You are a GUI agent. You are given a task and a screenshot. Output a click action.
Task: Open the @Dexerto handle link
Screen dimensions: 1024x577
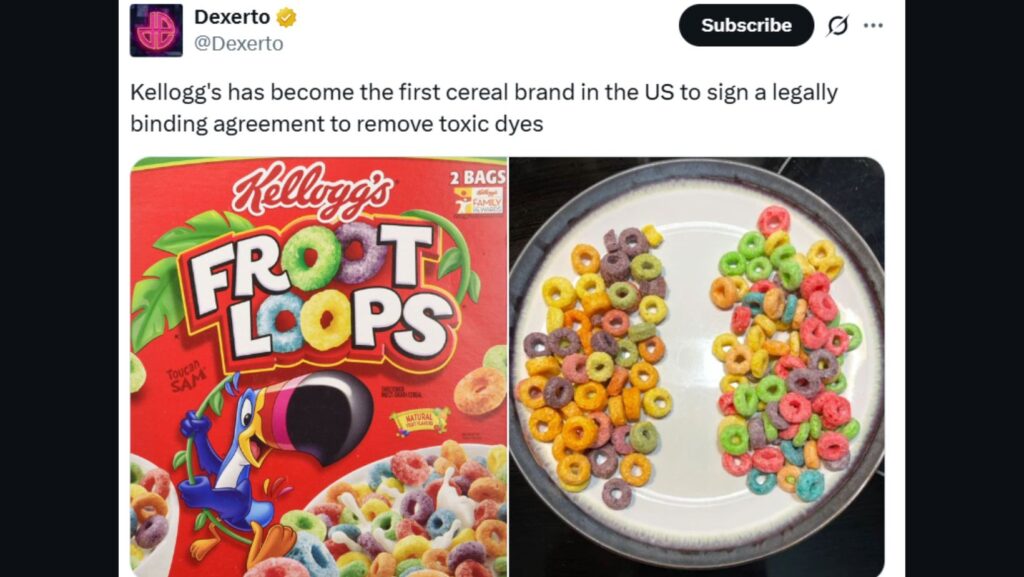[238, 44]
